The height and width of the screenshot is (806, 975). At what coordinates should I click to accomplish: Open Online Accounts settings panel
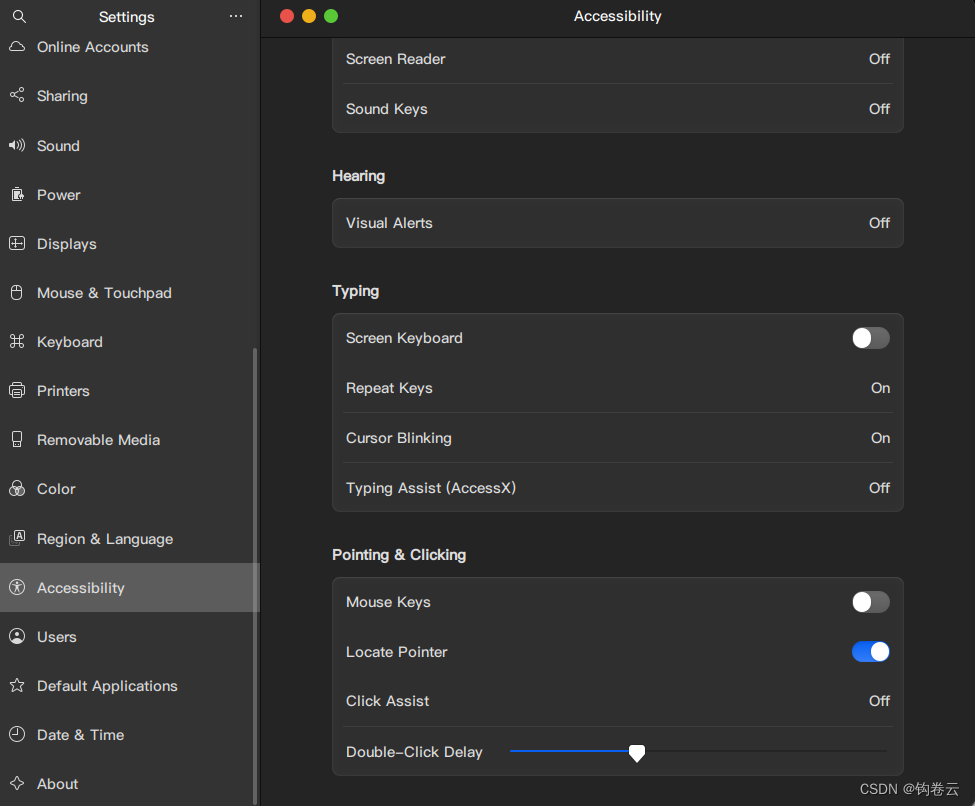(x=130, y=47)
